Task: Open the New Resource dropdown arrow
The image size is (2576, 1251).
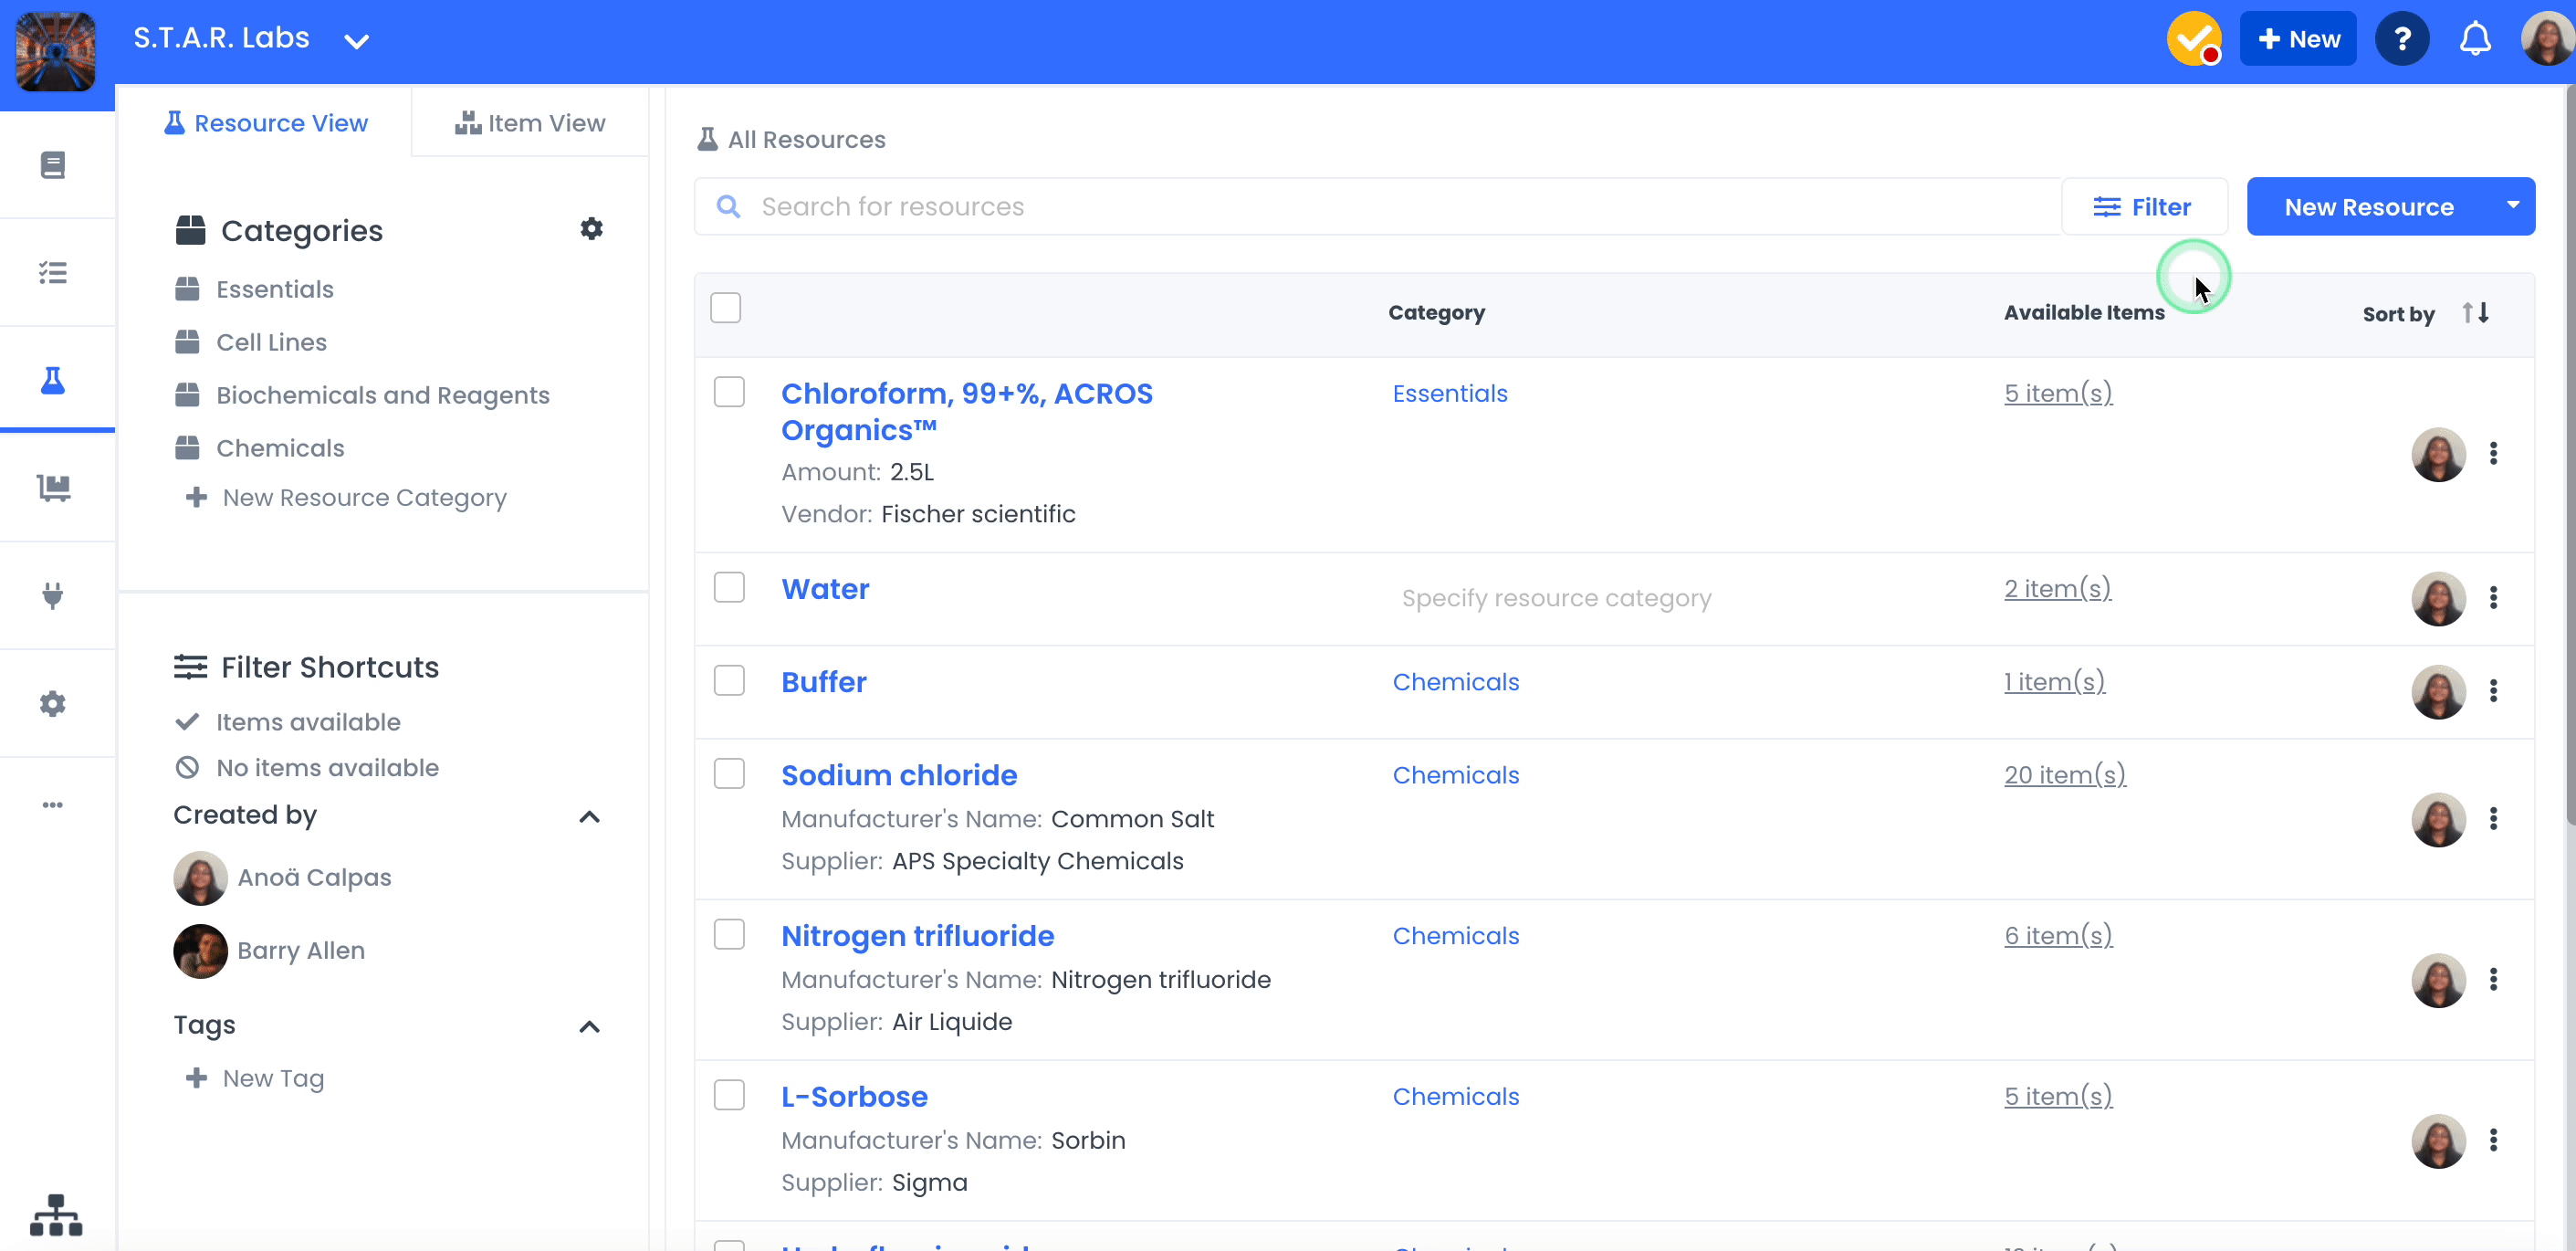Action: pyautogui.click(x=2512, y=206)
